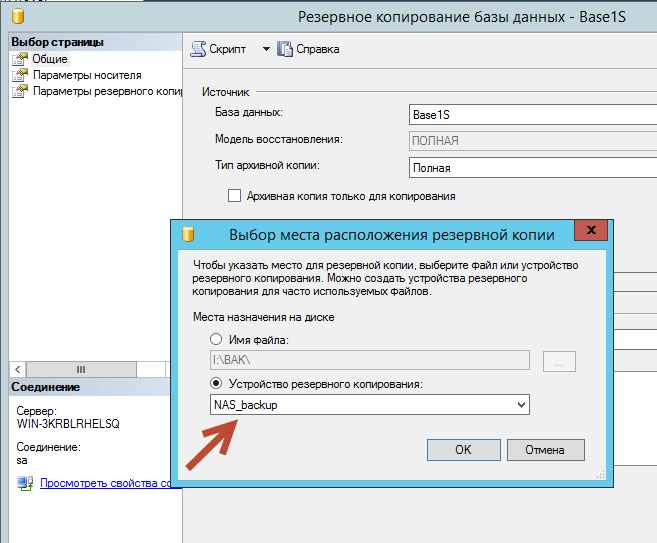Click the Параметры носителя page icon
Screen dimensions: 657x543
click(x=20, y=75)
